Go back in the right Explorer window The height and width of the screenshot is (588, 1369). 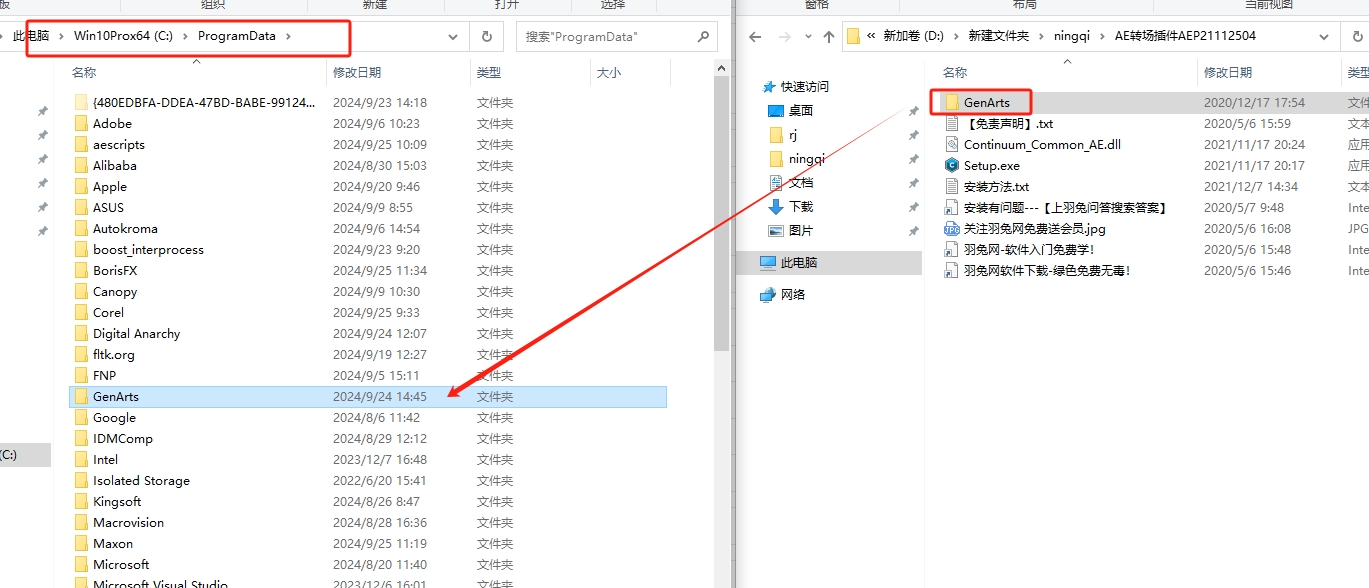click(755, 37)
